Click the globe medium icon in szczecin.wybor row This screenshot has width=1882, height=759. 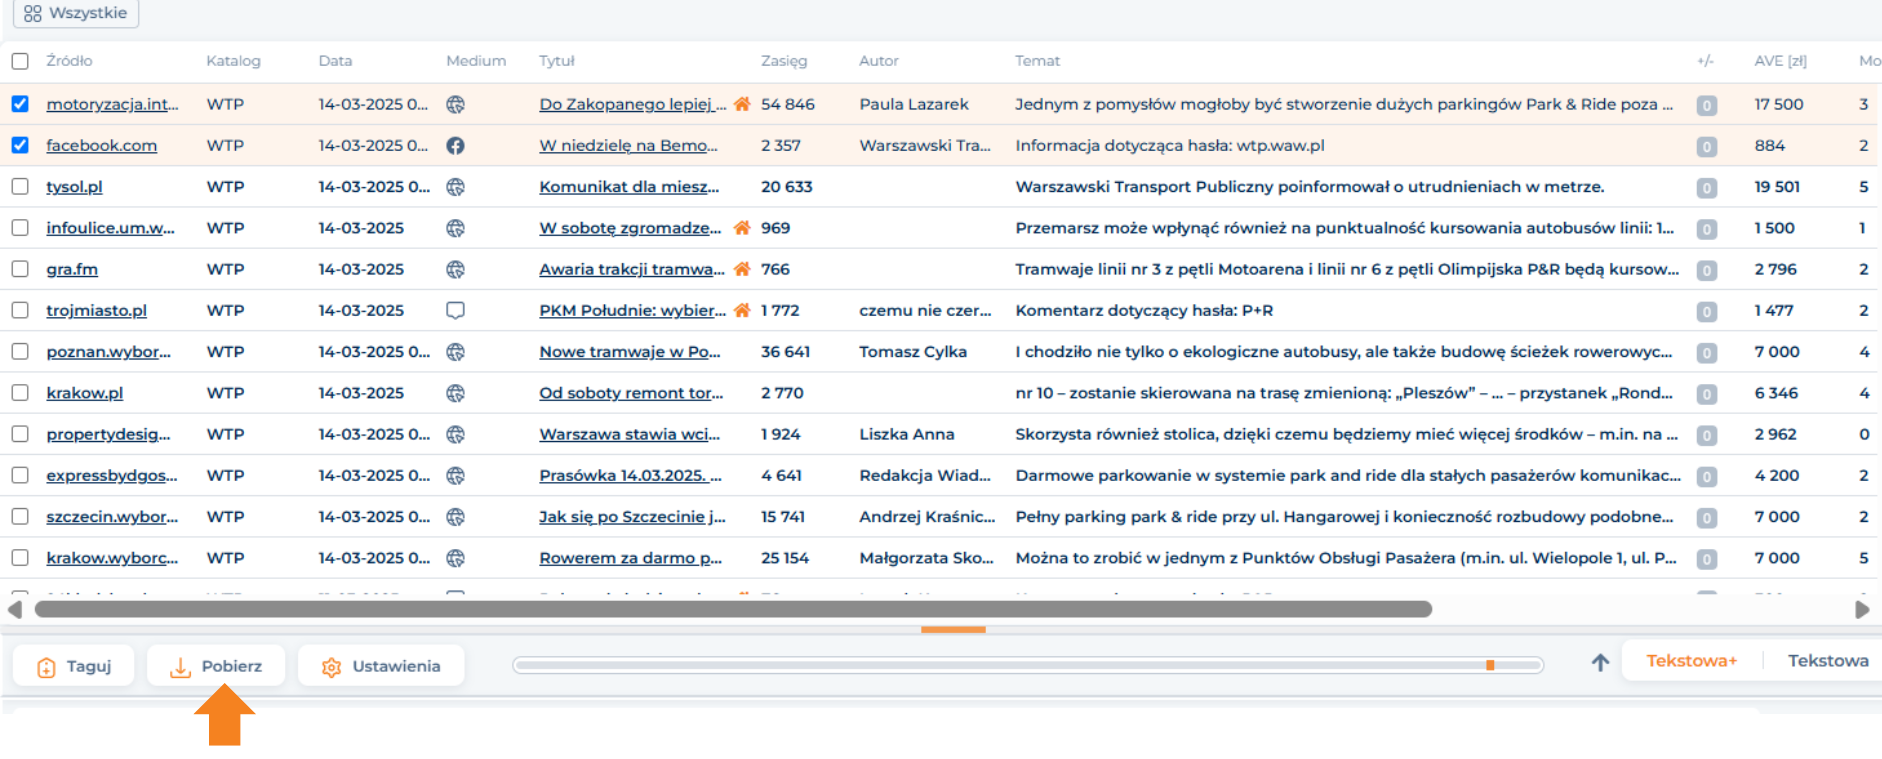pyautogui.click(x=455, y=517)
